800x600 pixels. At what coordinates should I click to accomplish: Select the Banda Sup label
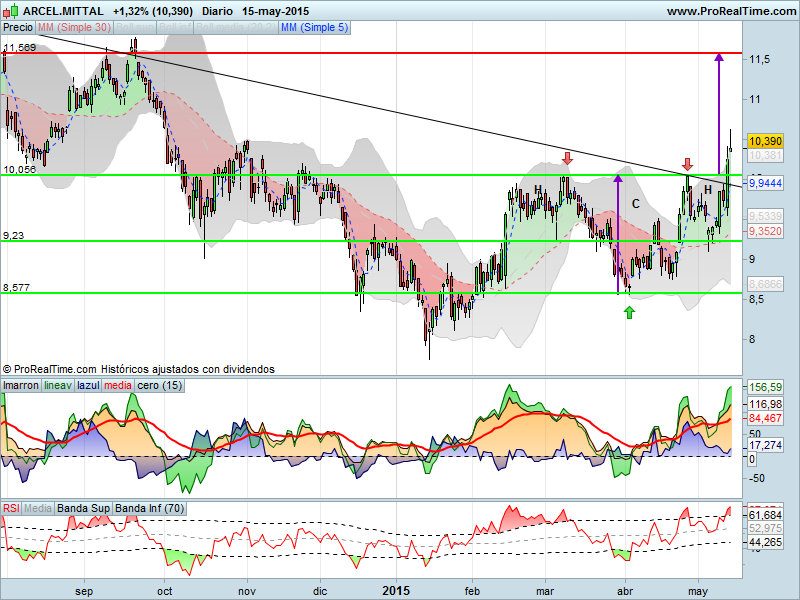[83, 508]
